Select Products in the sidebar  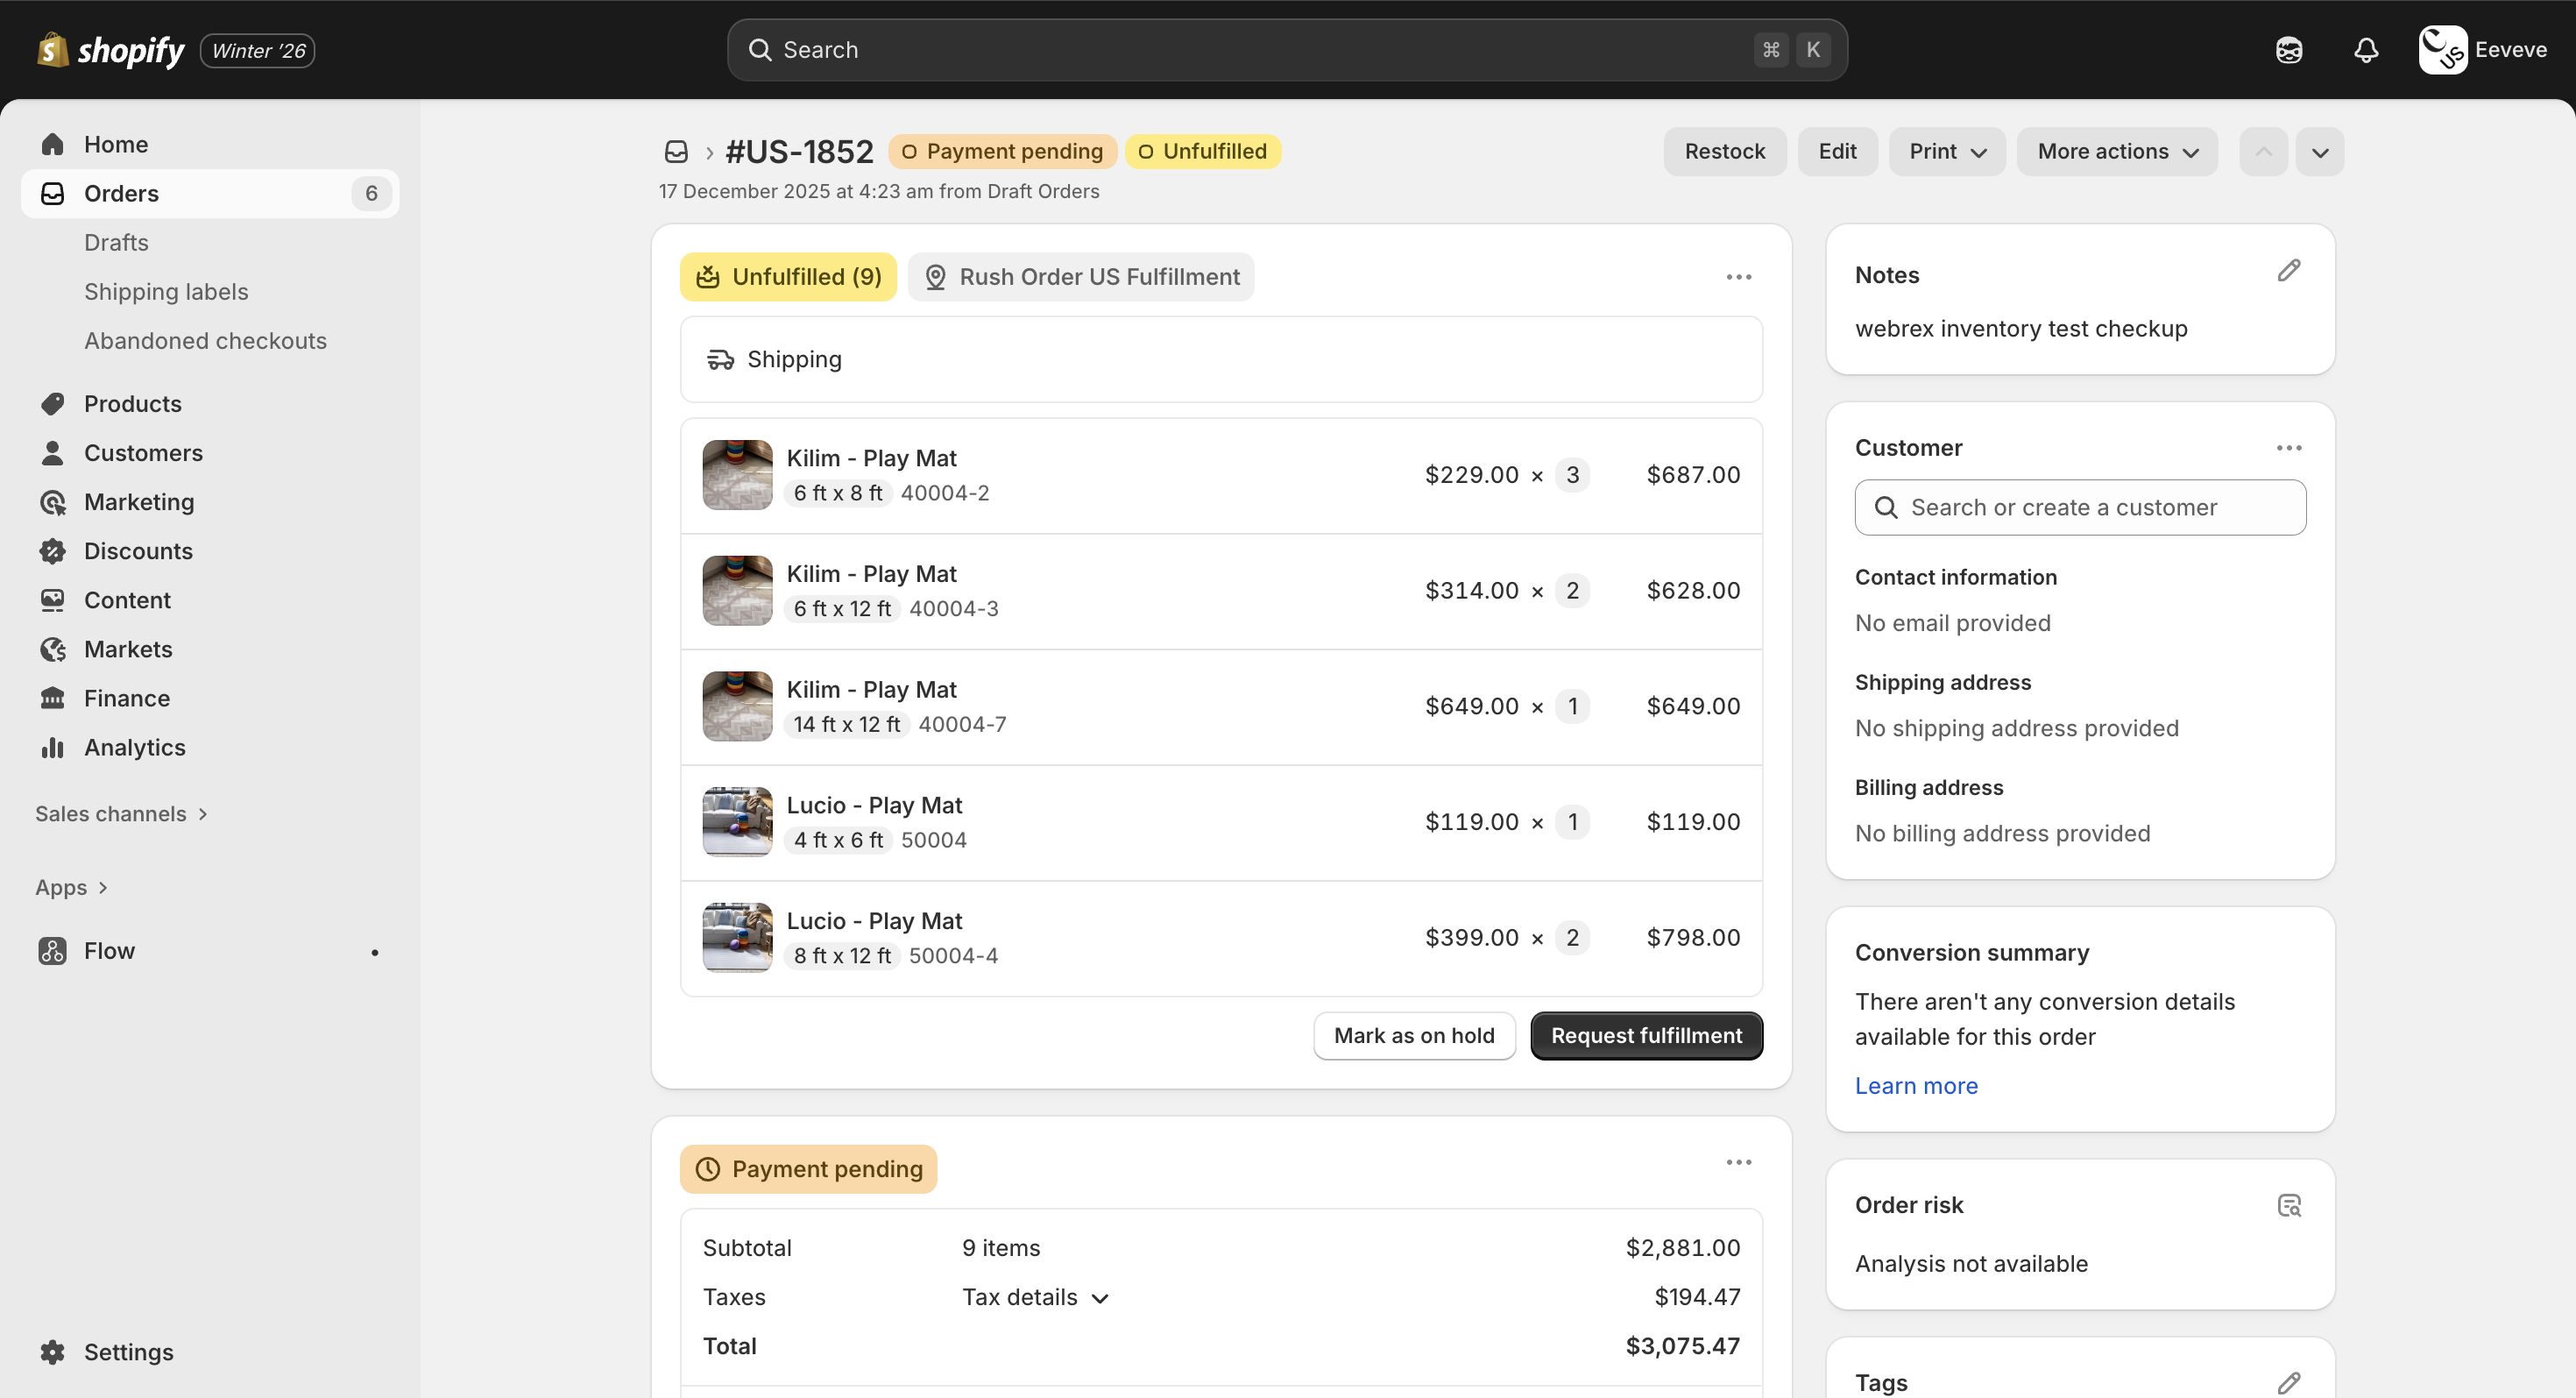[x=132, y=403]
